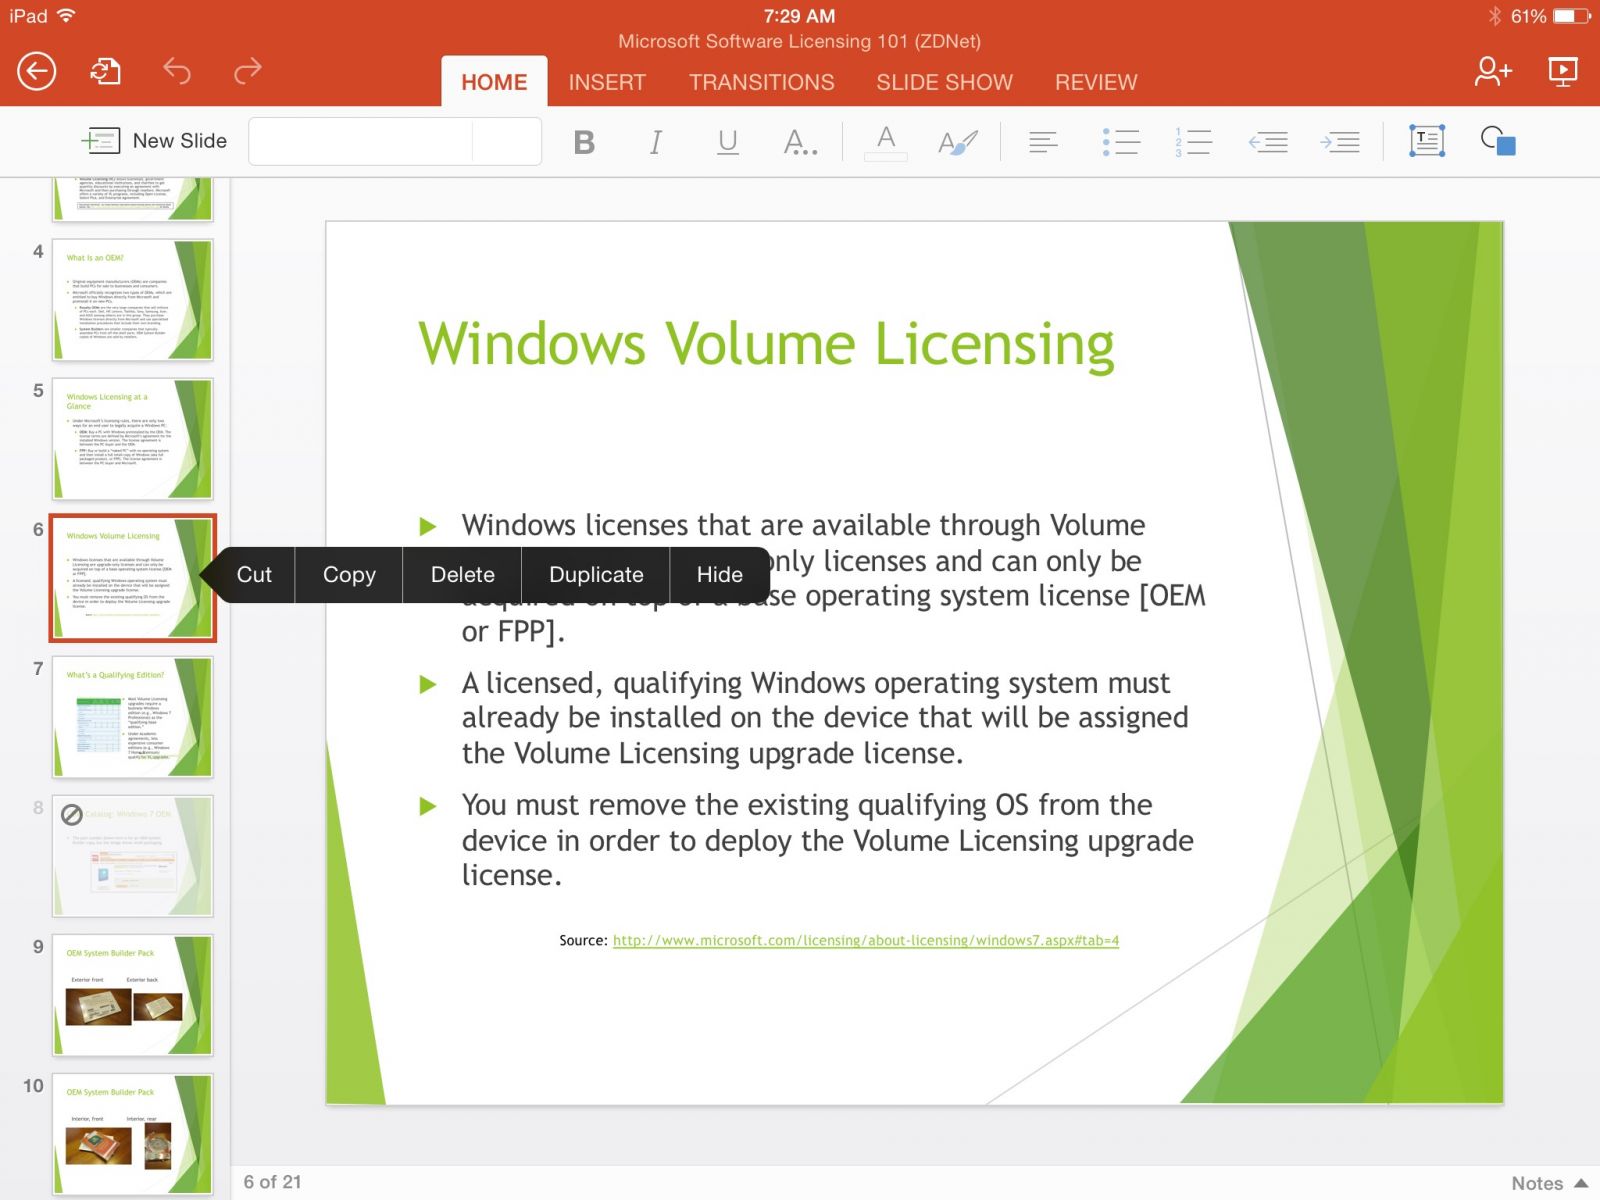Image resolution: width=1600 pixels, height=1200 pixels.
Task: Open the shapes insert icon
Action: click(1498, 141)
